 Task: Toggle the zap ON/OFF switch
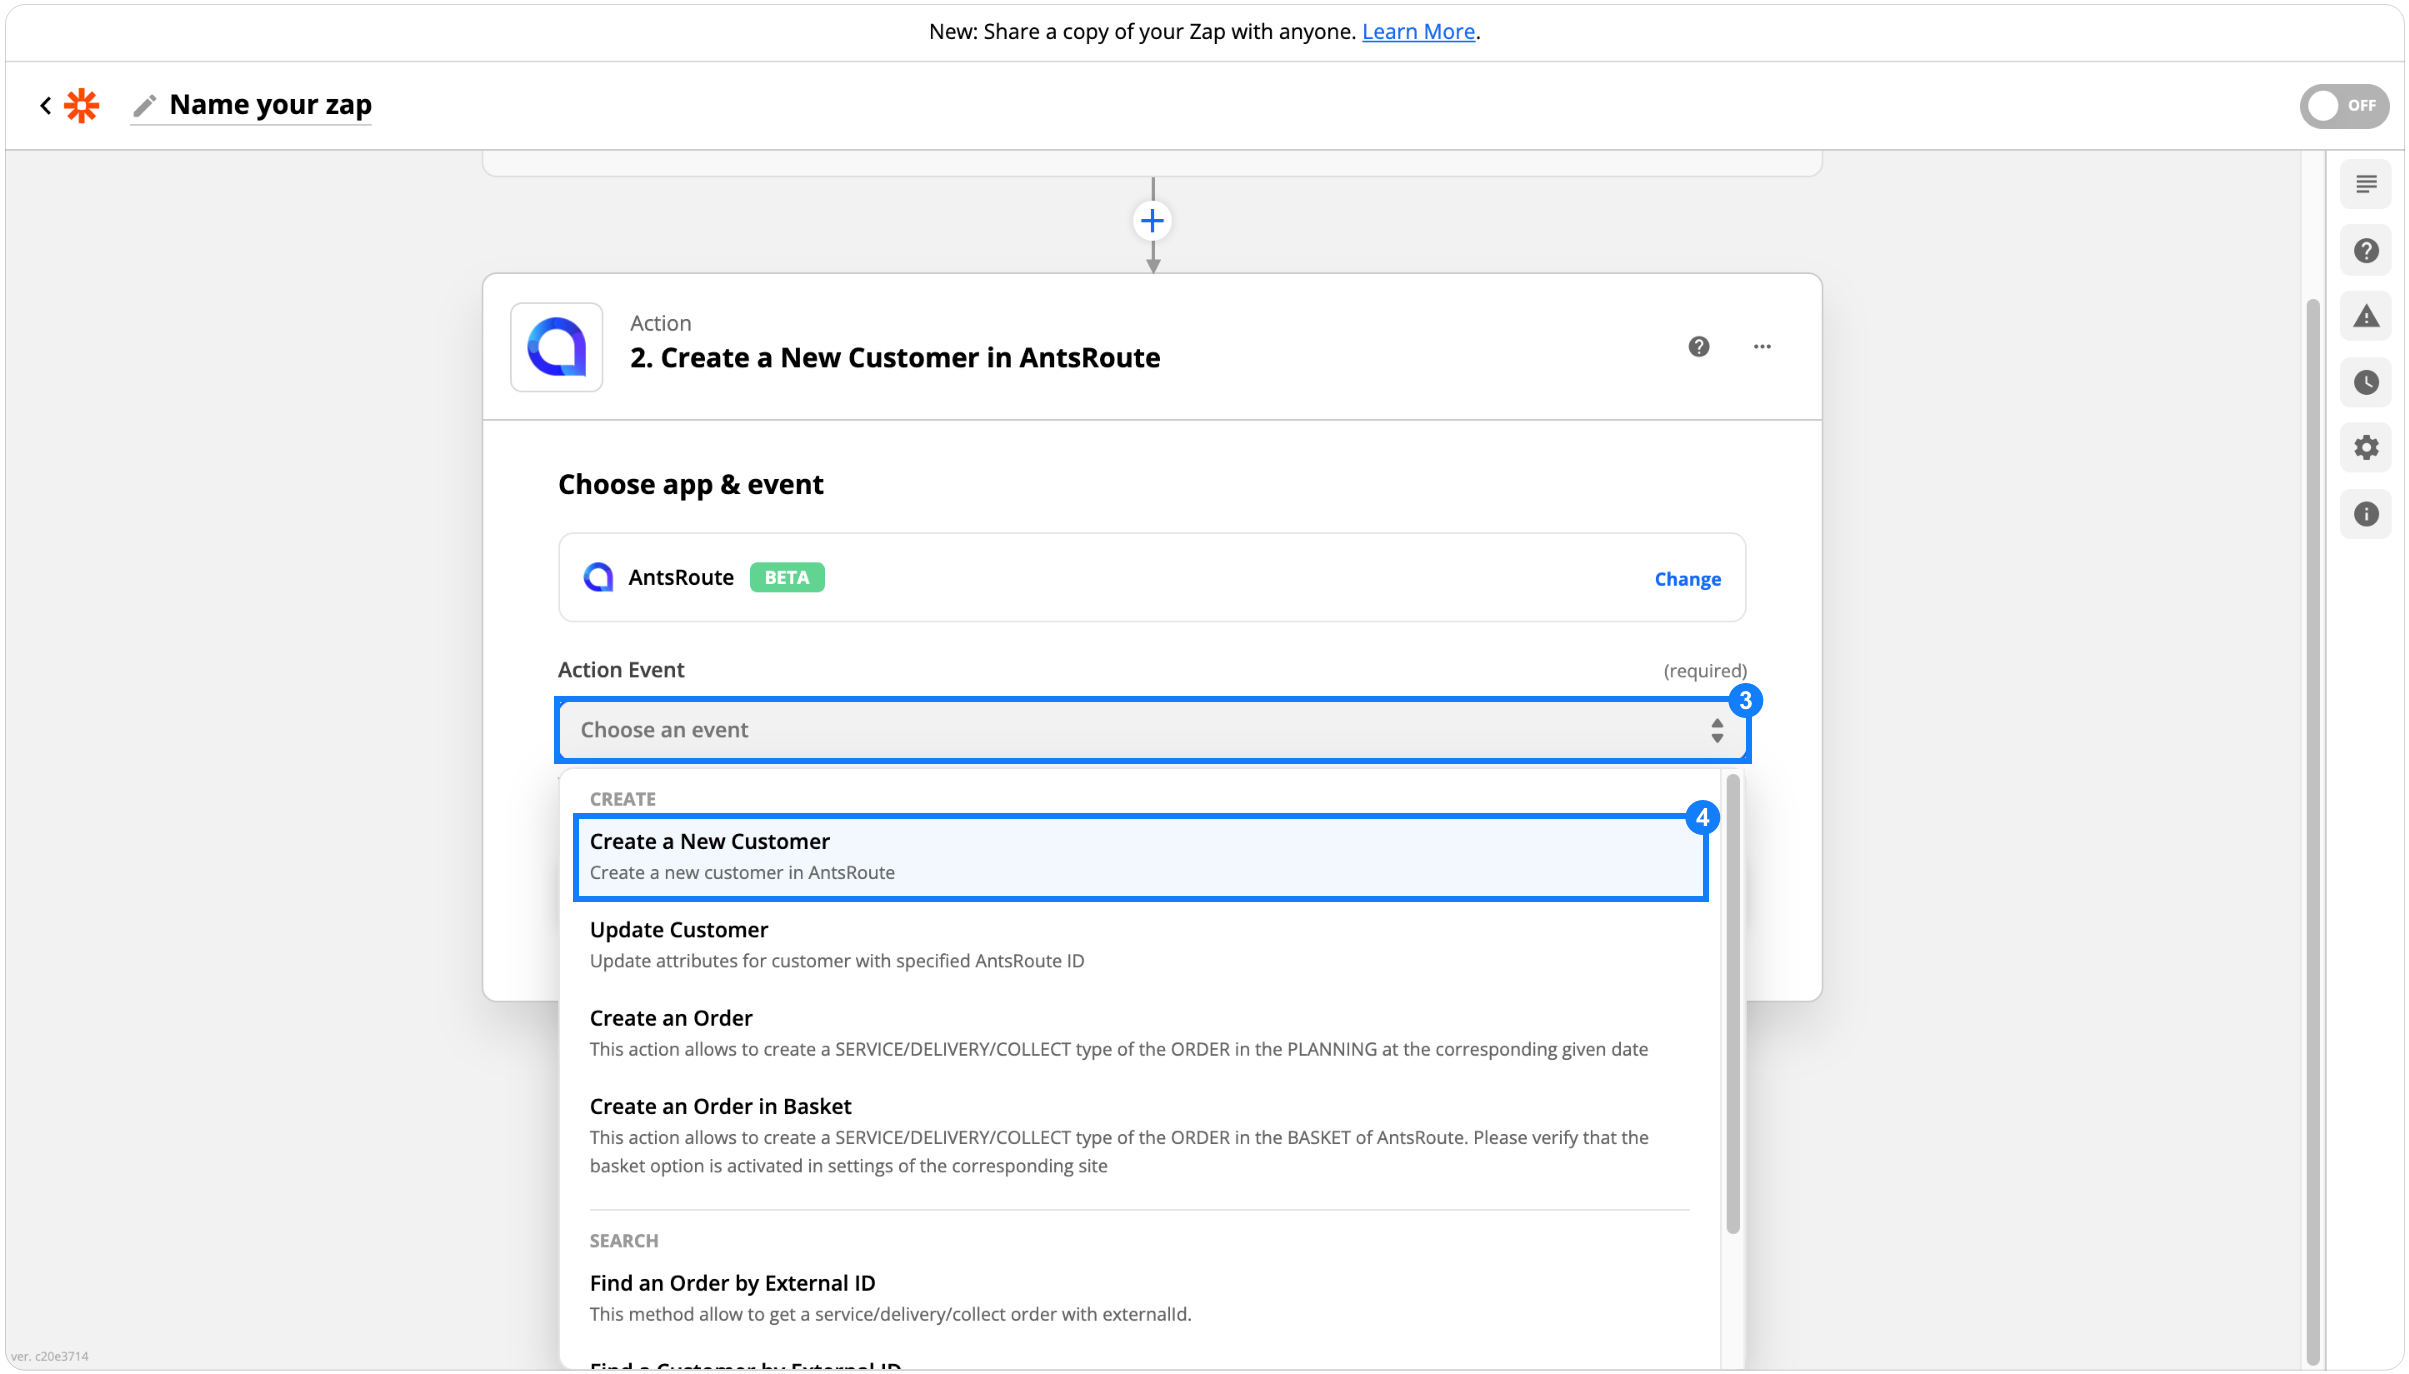click(x=2343, y=105)
